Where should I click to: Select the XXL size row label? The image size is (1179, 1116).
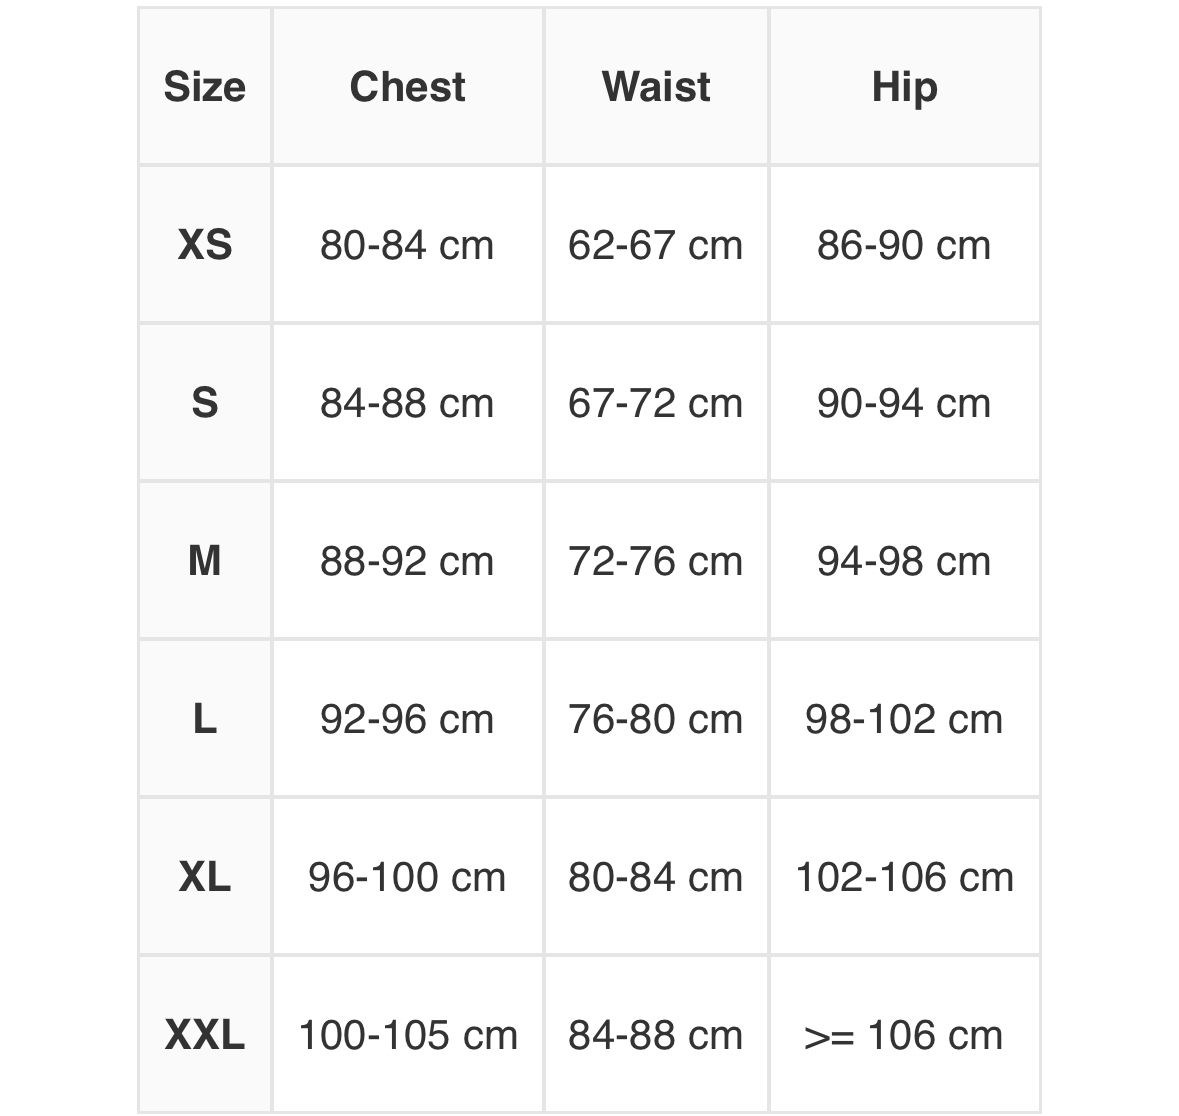[205, 1034]
